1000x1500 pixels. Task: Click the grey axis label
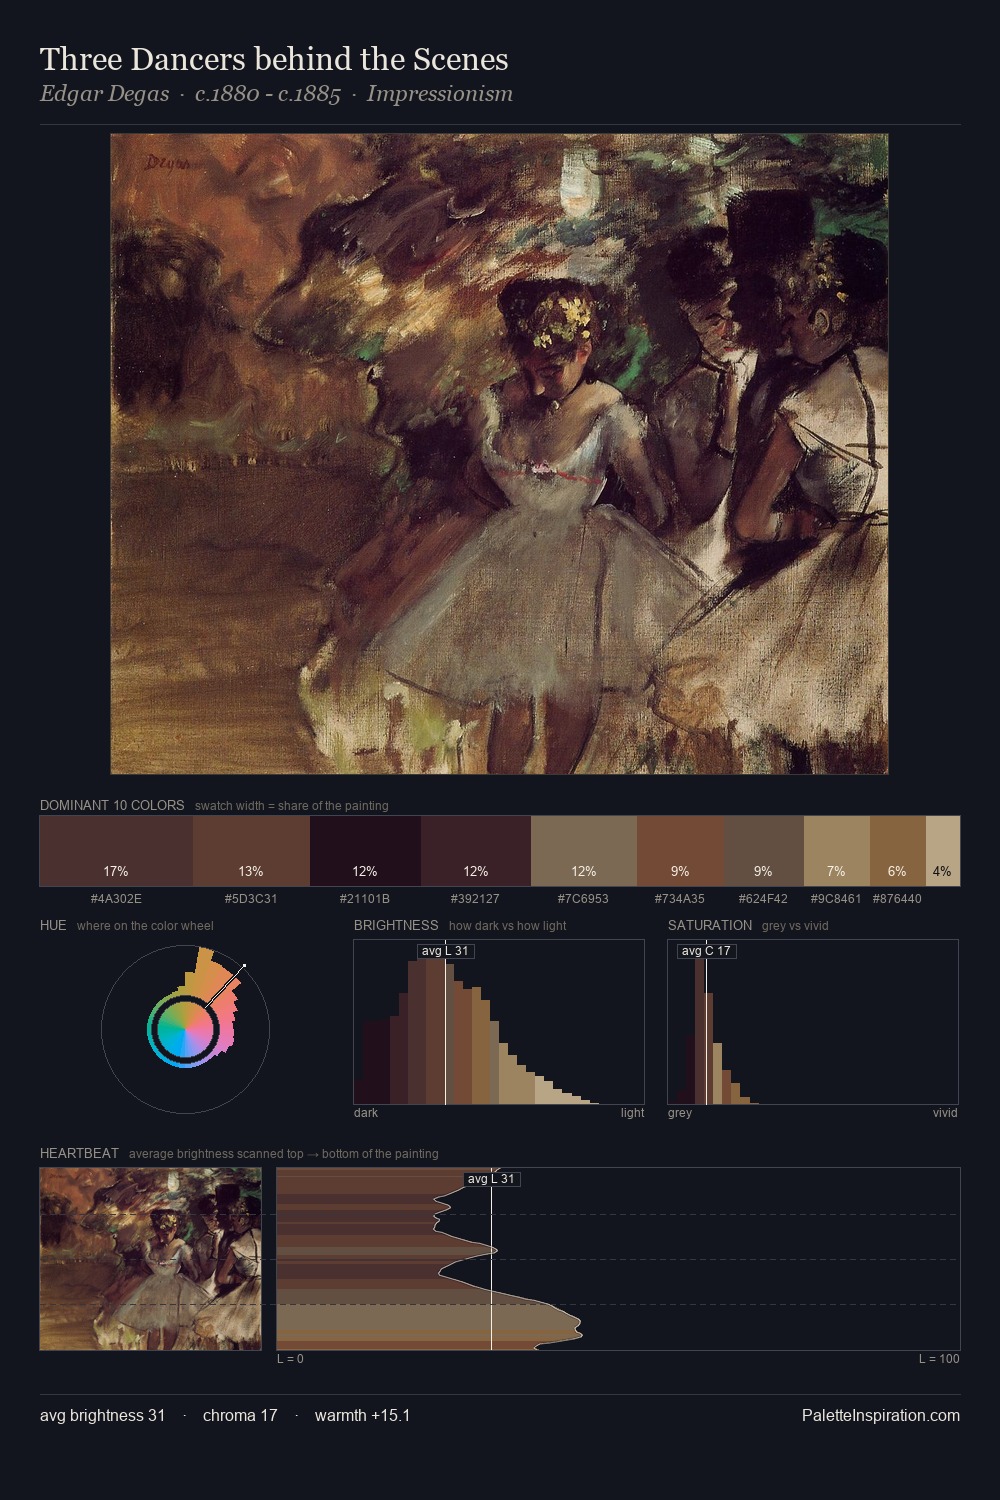coord(680,1113)
